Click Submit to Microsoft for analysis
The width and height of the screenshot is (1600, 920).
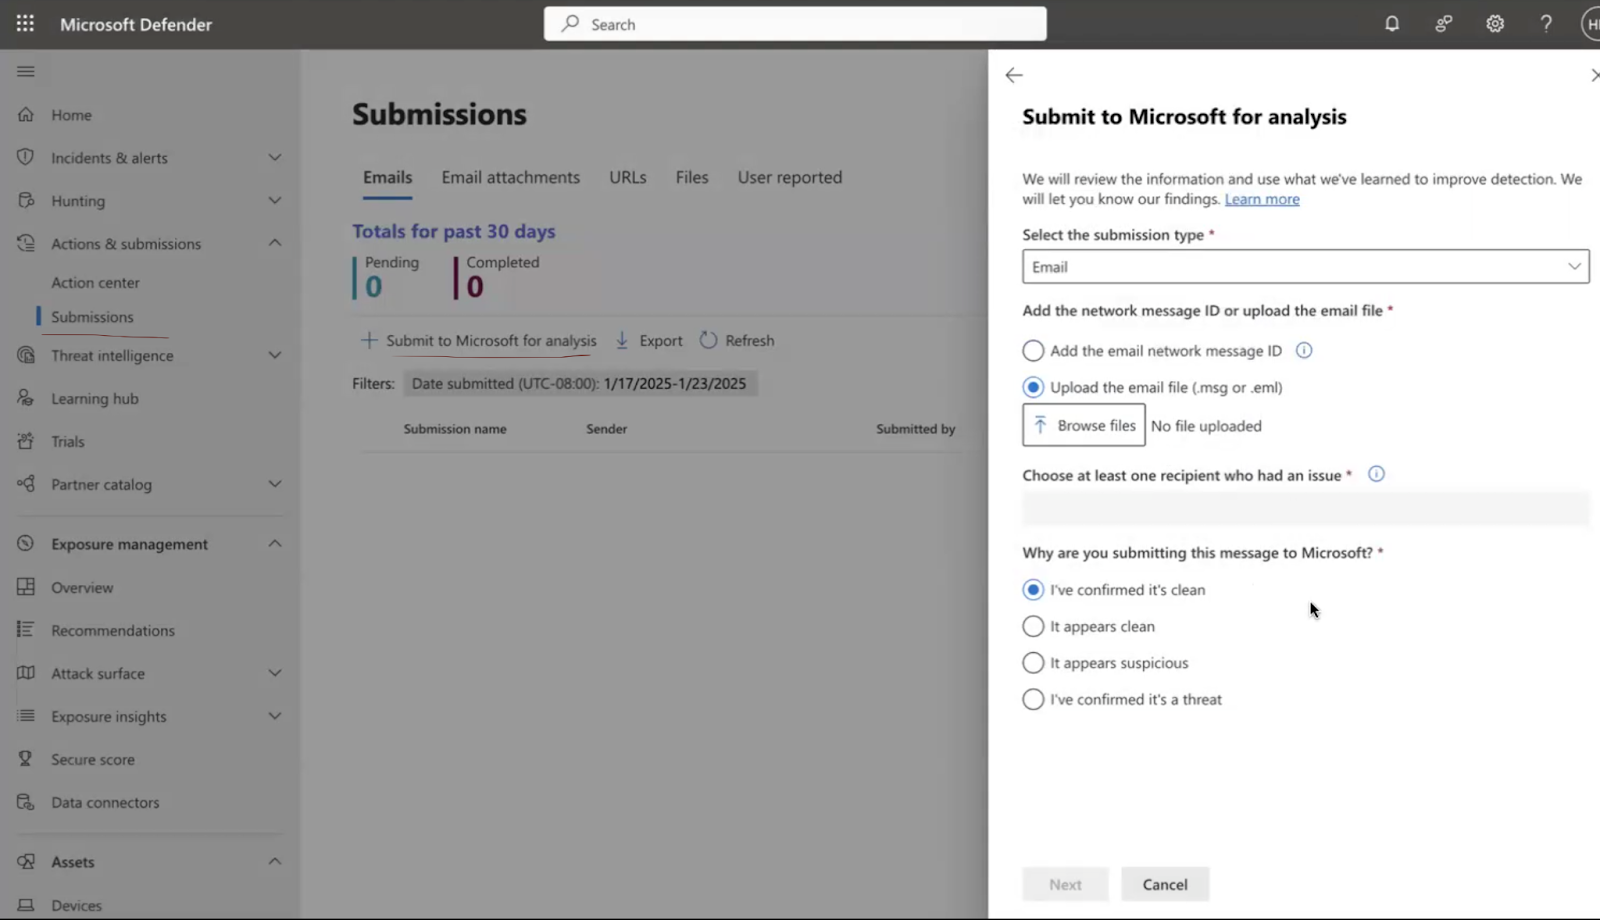[478, 340]
